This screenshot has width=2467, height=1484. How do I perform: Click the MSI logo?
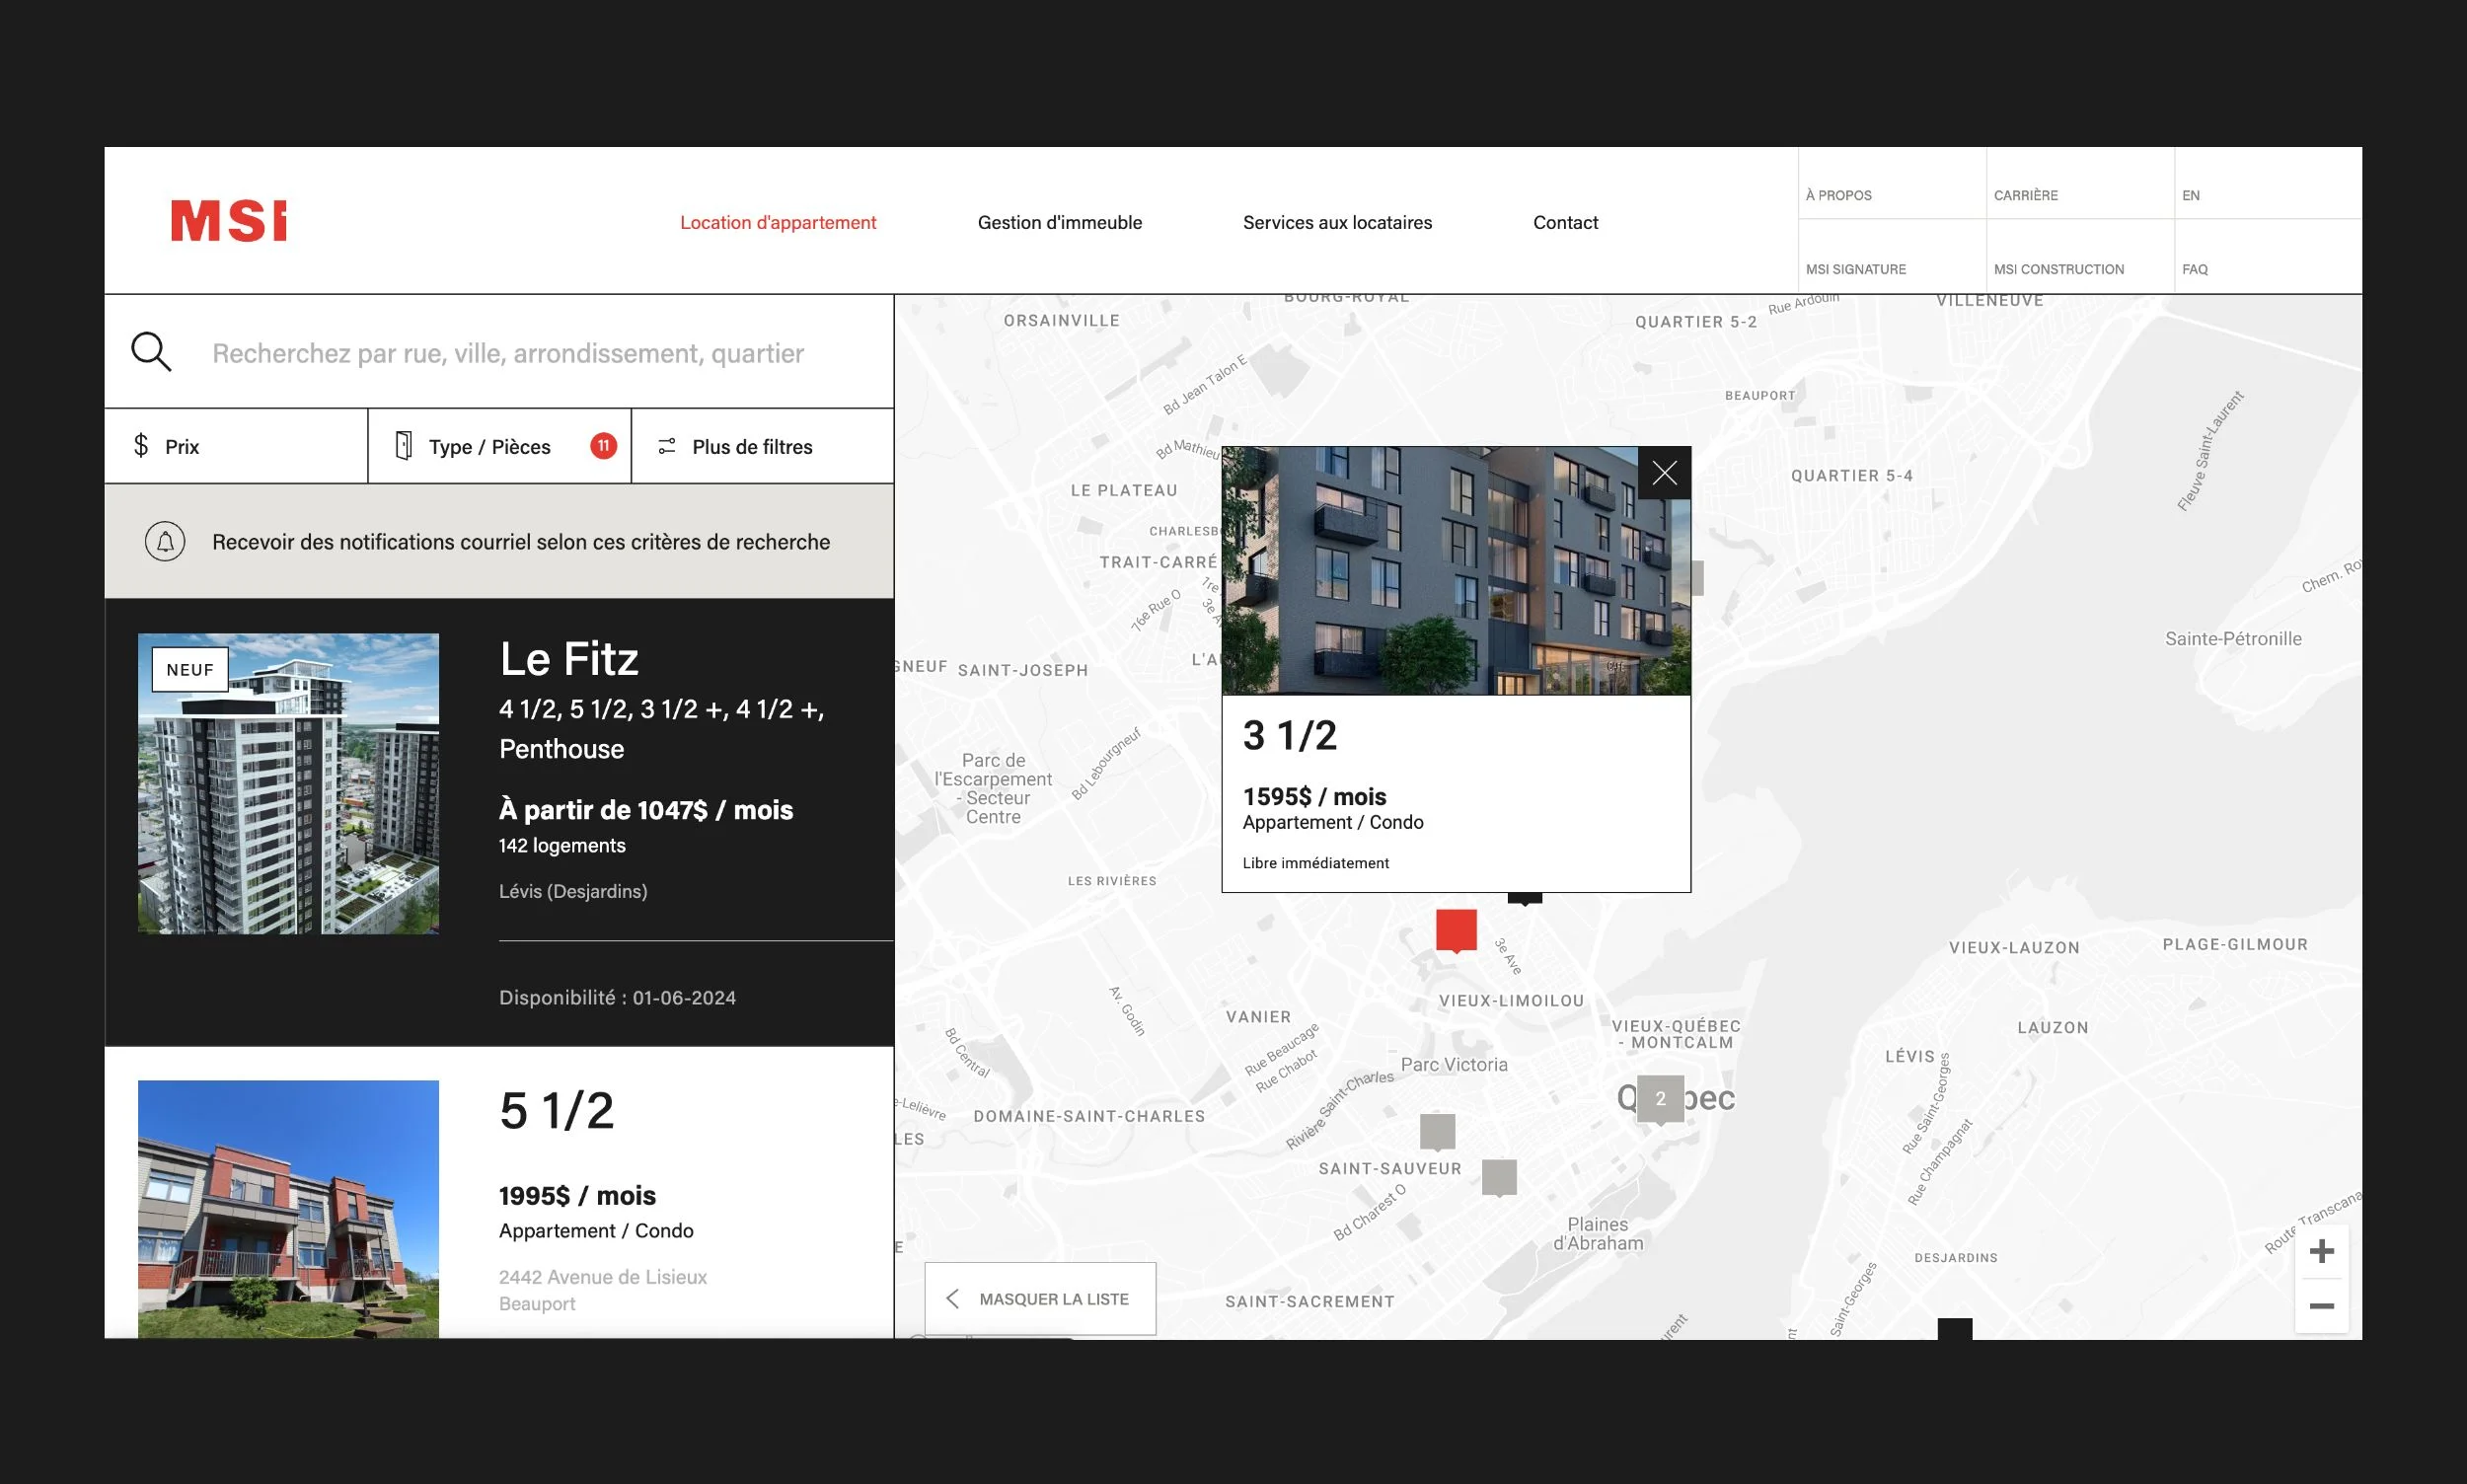pos(228,221)
